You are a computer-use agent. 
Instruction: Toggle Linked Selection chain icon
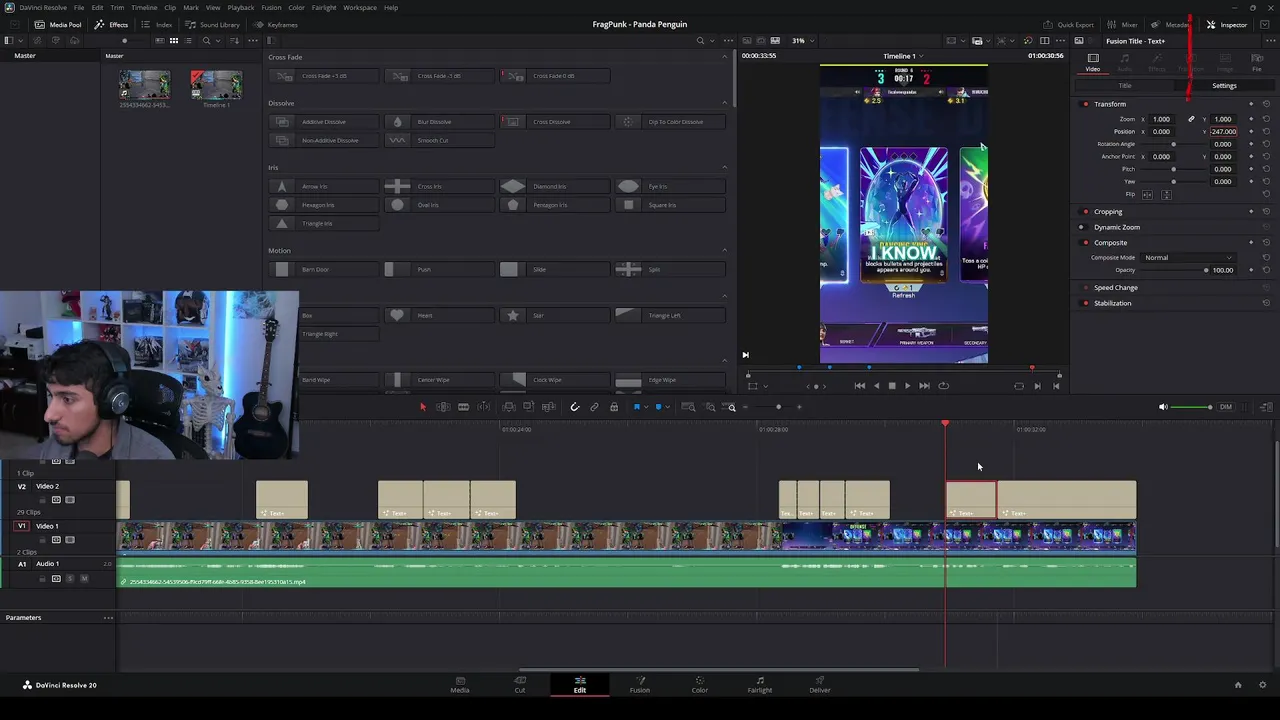[x=594, y=407]
